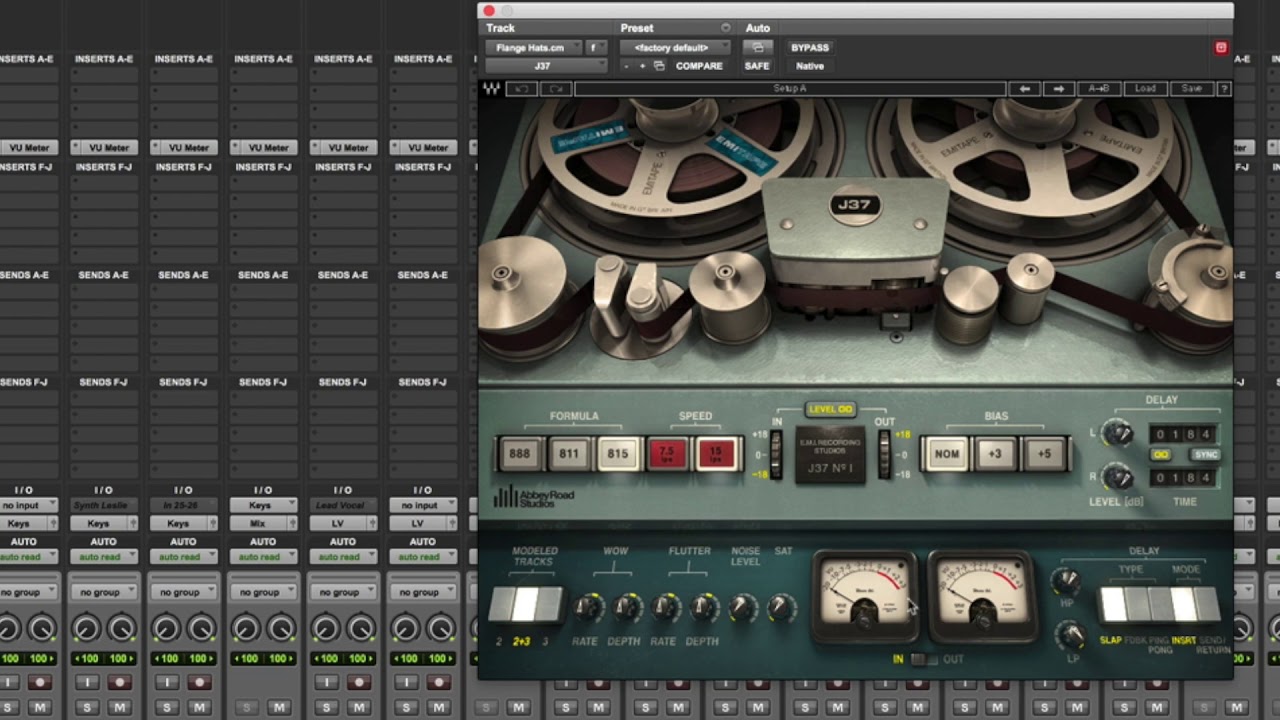Toggle the delay OO link button
The height and width of the screenshot is (720, 1280).
[1161, 455]
